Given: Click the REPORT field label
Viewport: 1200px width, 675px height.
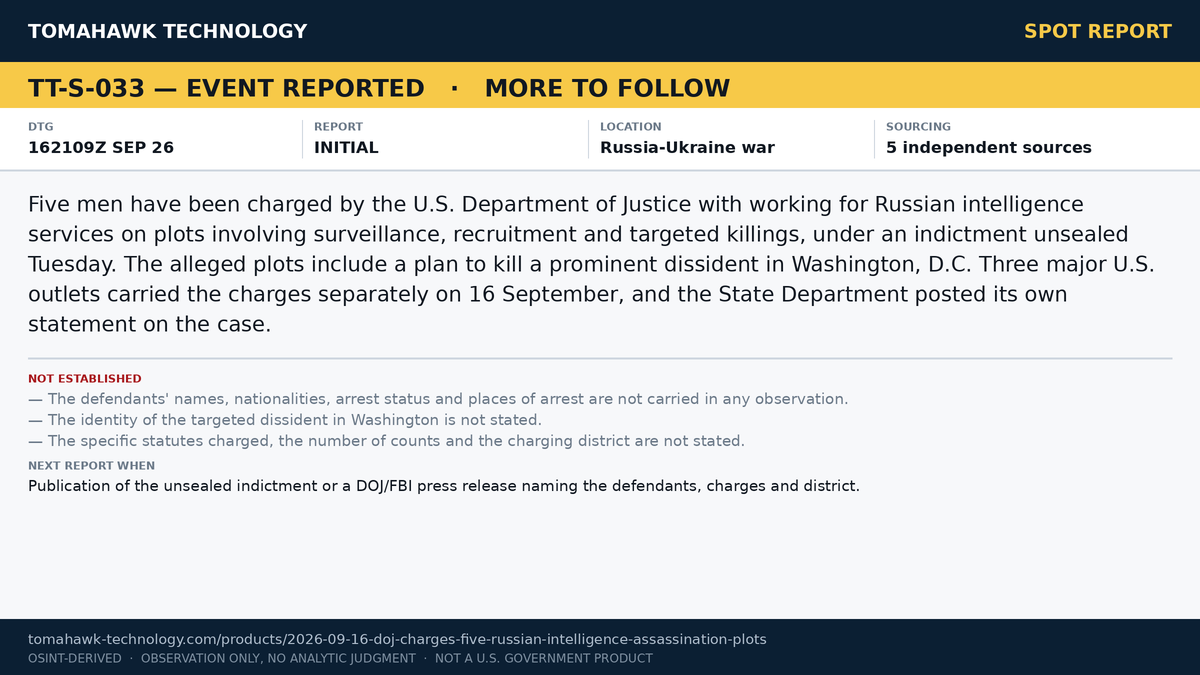Looking at the screenshot, I should [338, 127].
